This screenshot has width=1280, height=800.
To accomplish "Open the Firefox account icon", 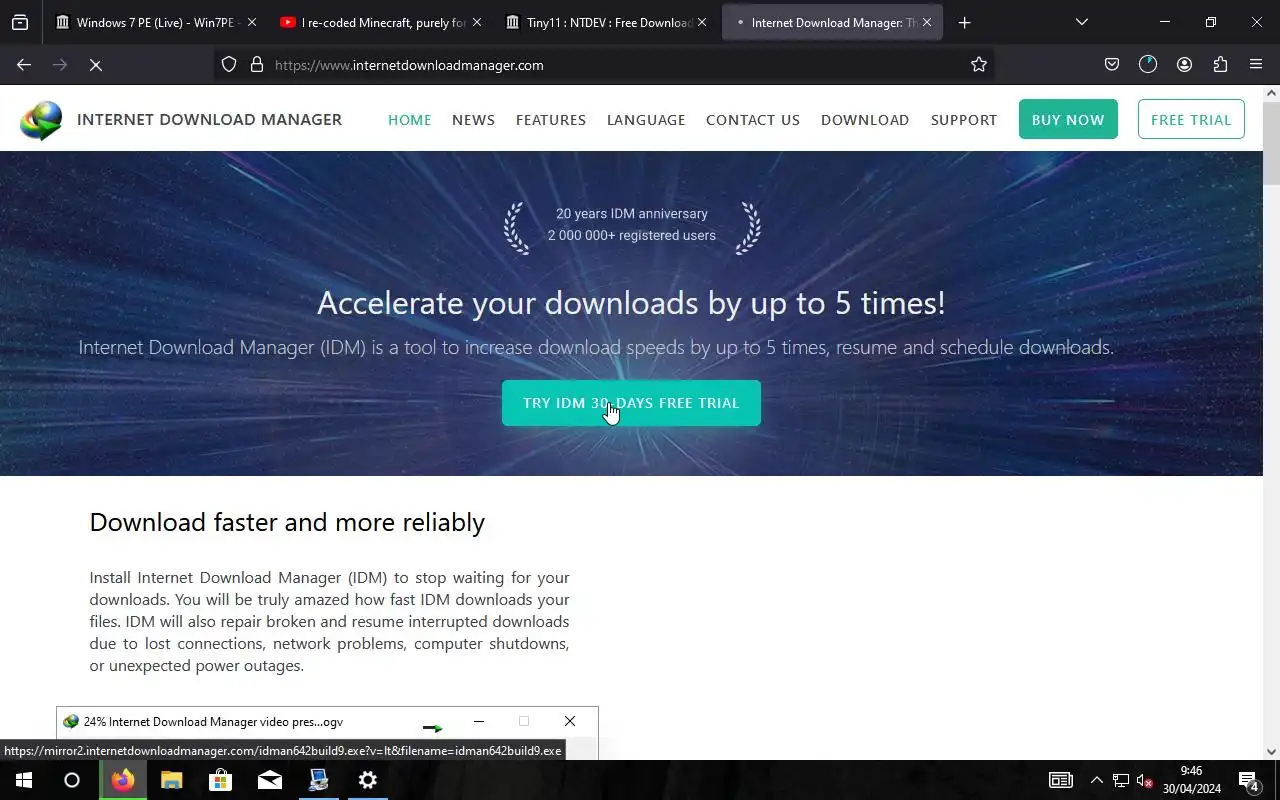I will (x=1184, y=65).
